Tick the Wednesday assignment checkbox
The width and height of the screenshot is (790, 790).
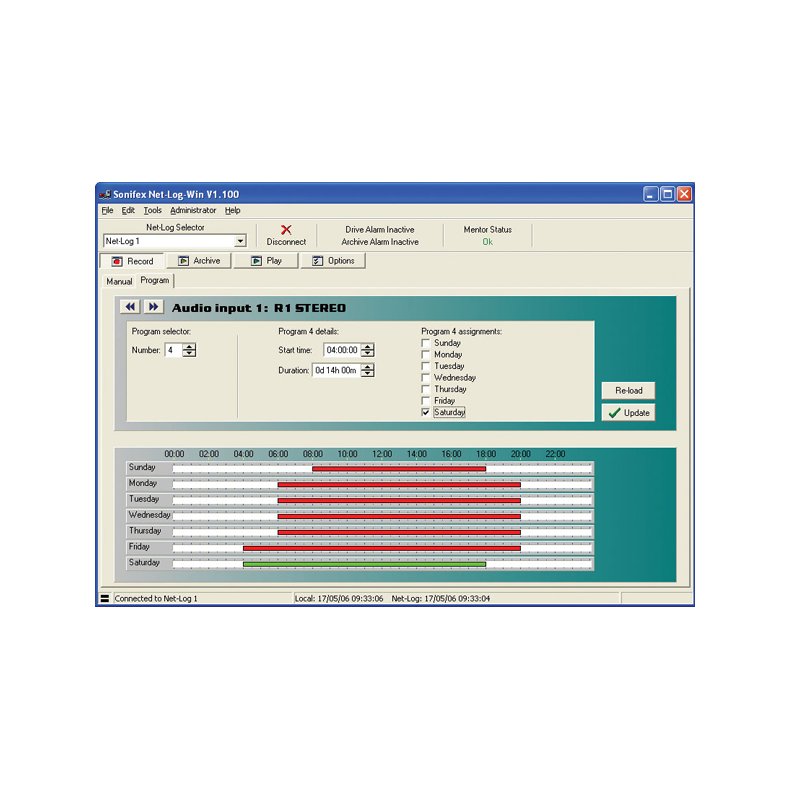pos(426,377)
